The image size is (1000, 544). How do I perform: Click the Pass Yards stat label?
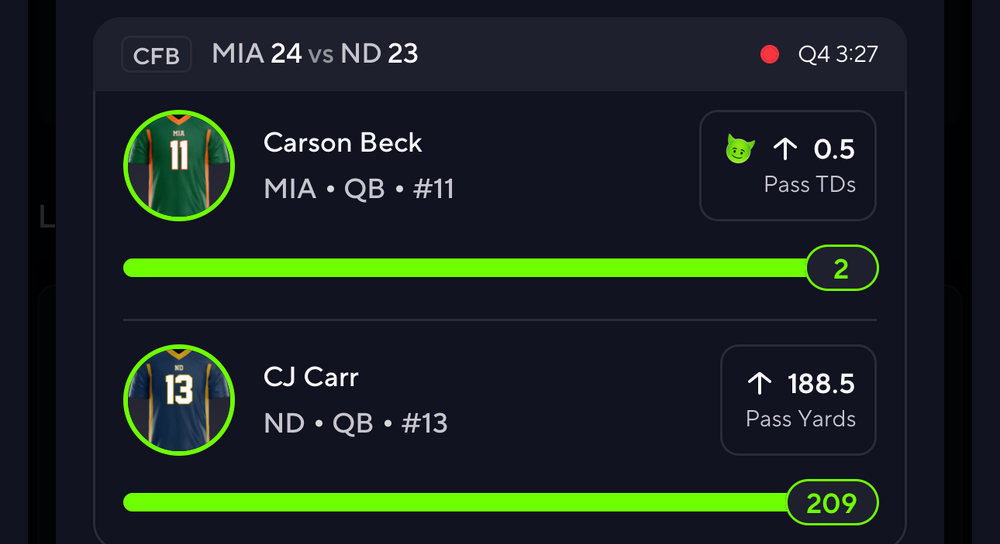click(801, 419)
